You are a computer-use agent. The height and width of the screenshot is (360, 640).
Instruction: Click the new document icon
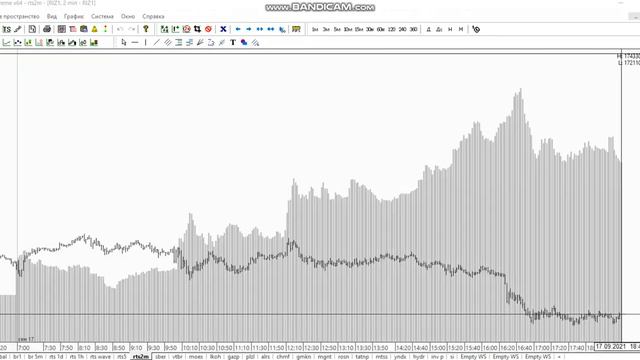pos(32,29)
